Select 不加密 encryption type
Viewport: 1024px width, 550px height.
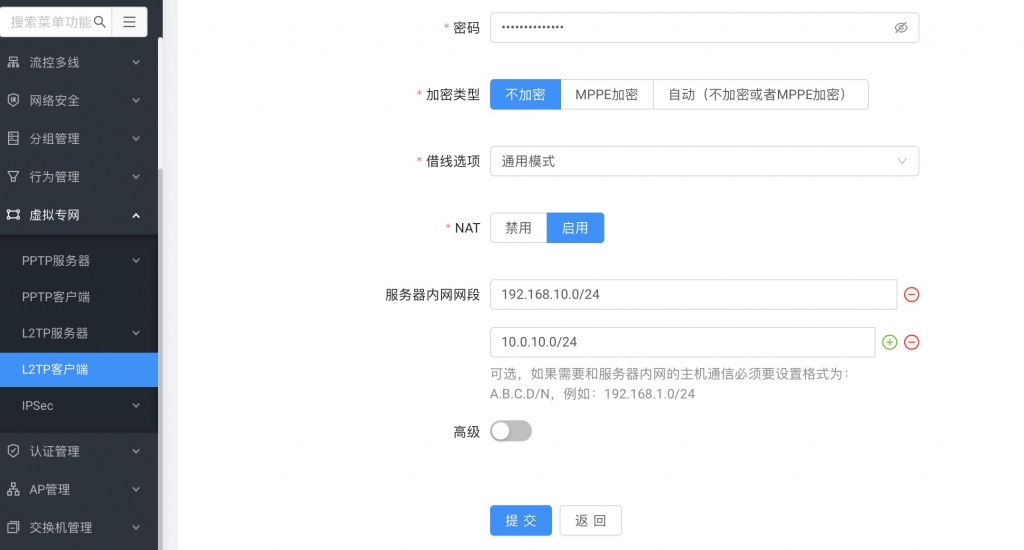click(525, 95)
